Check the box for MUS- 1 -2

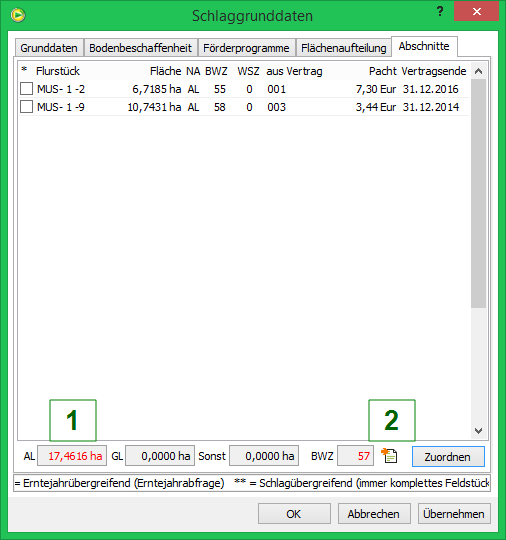coord(27,89)
